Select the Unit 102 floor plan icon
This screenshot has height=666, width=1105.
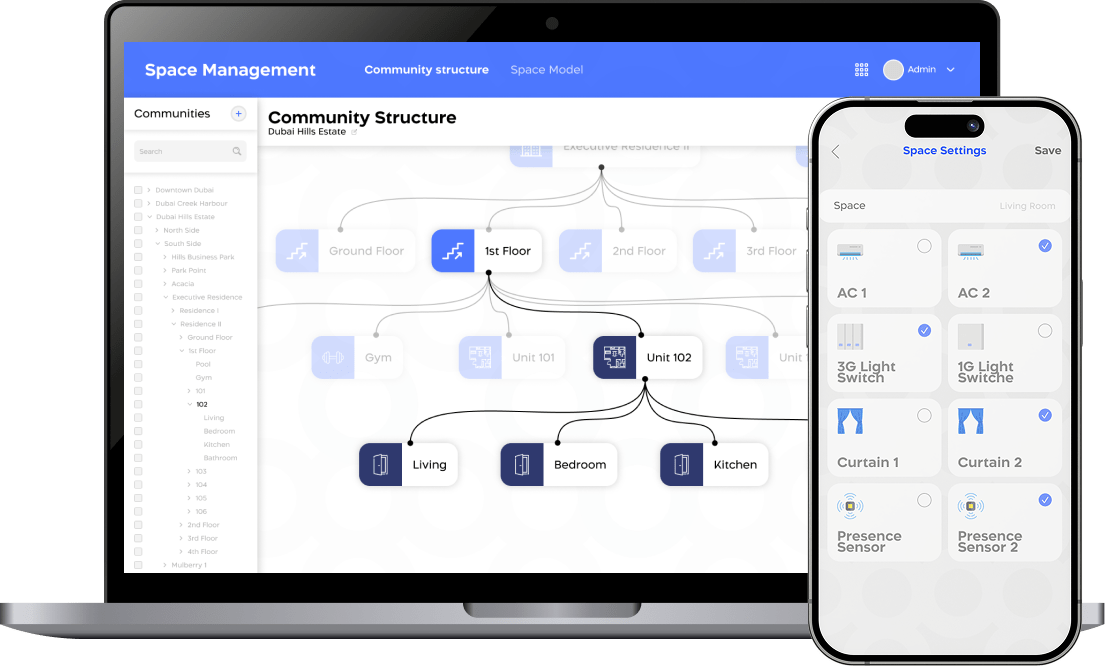pos(615,357)
